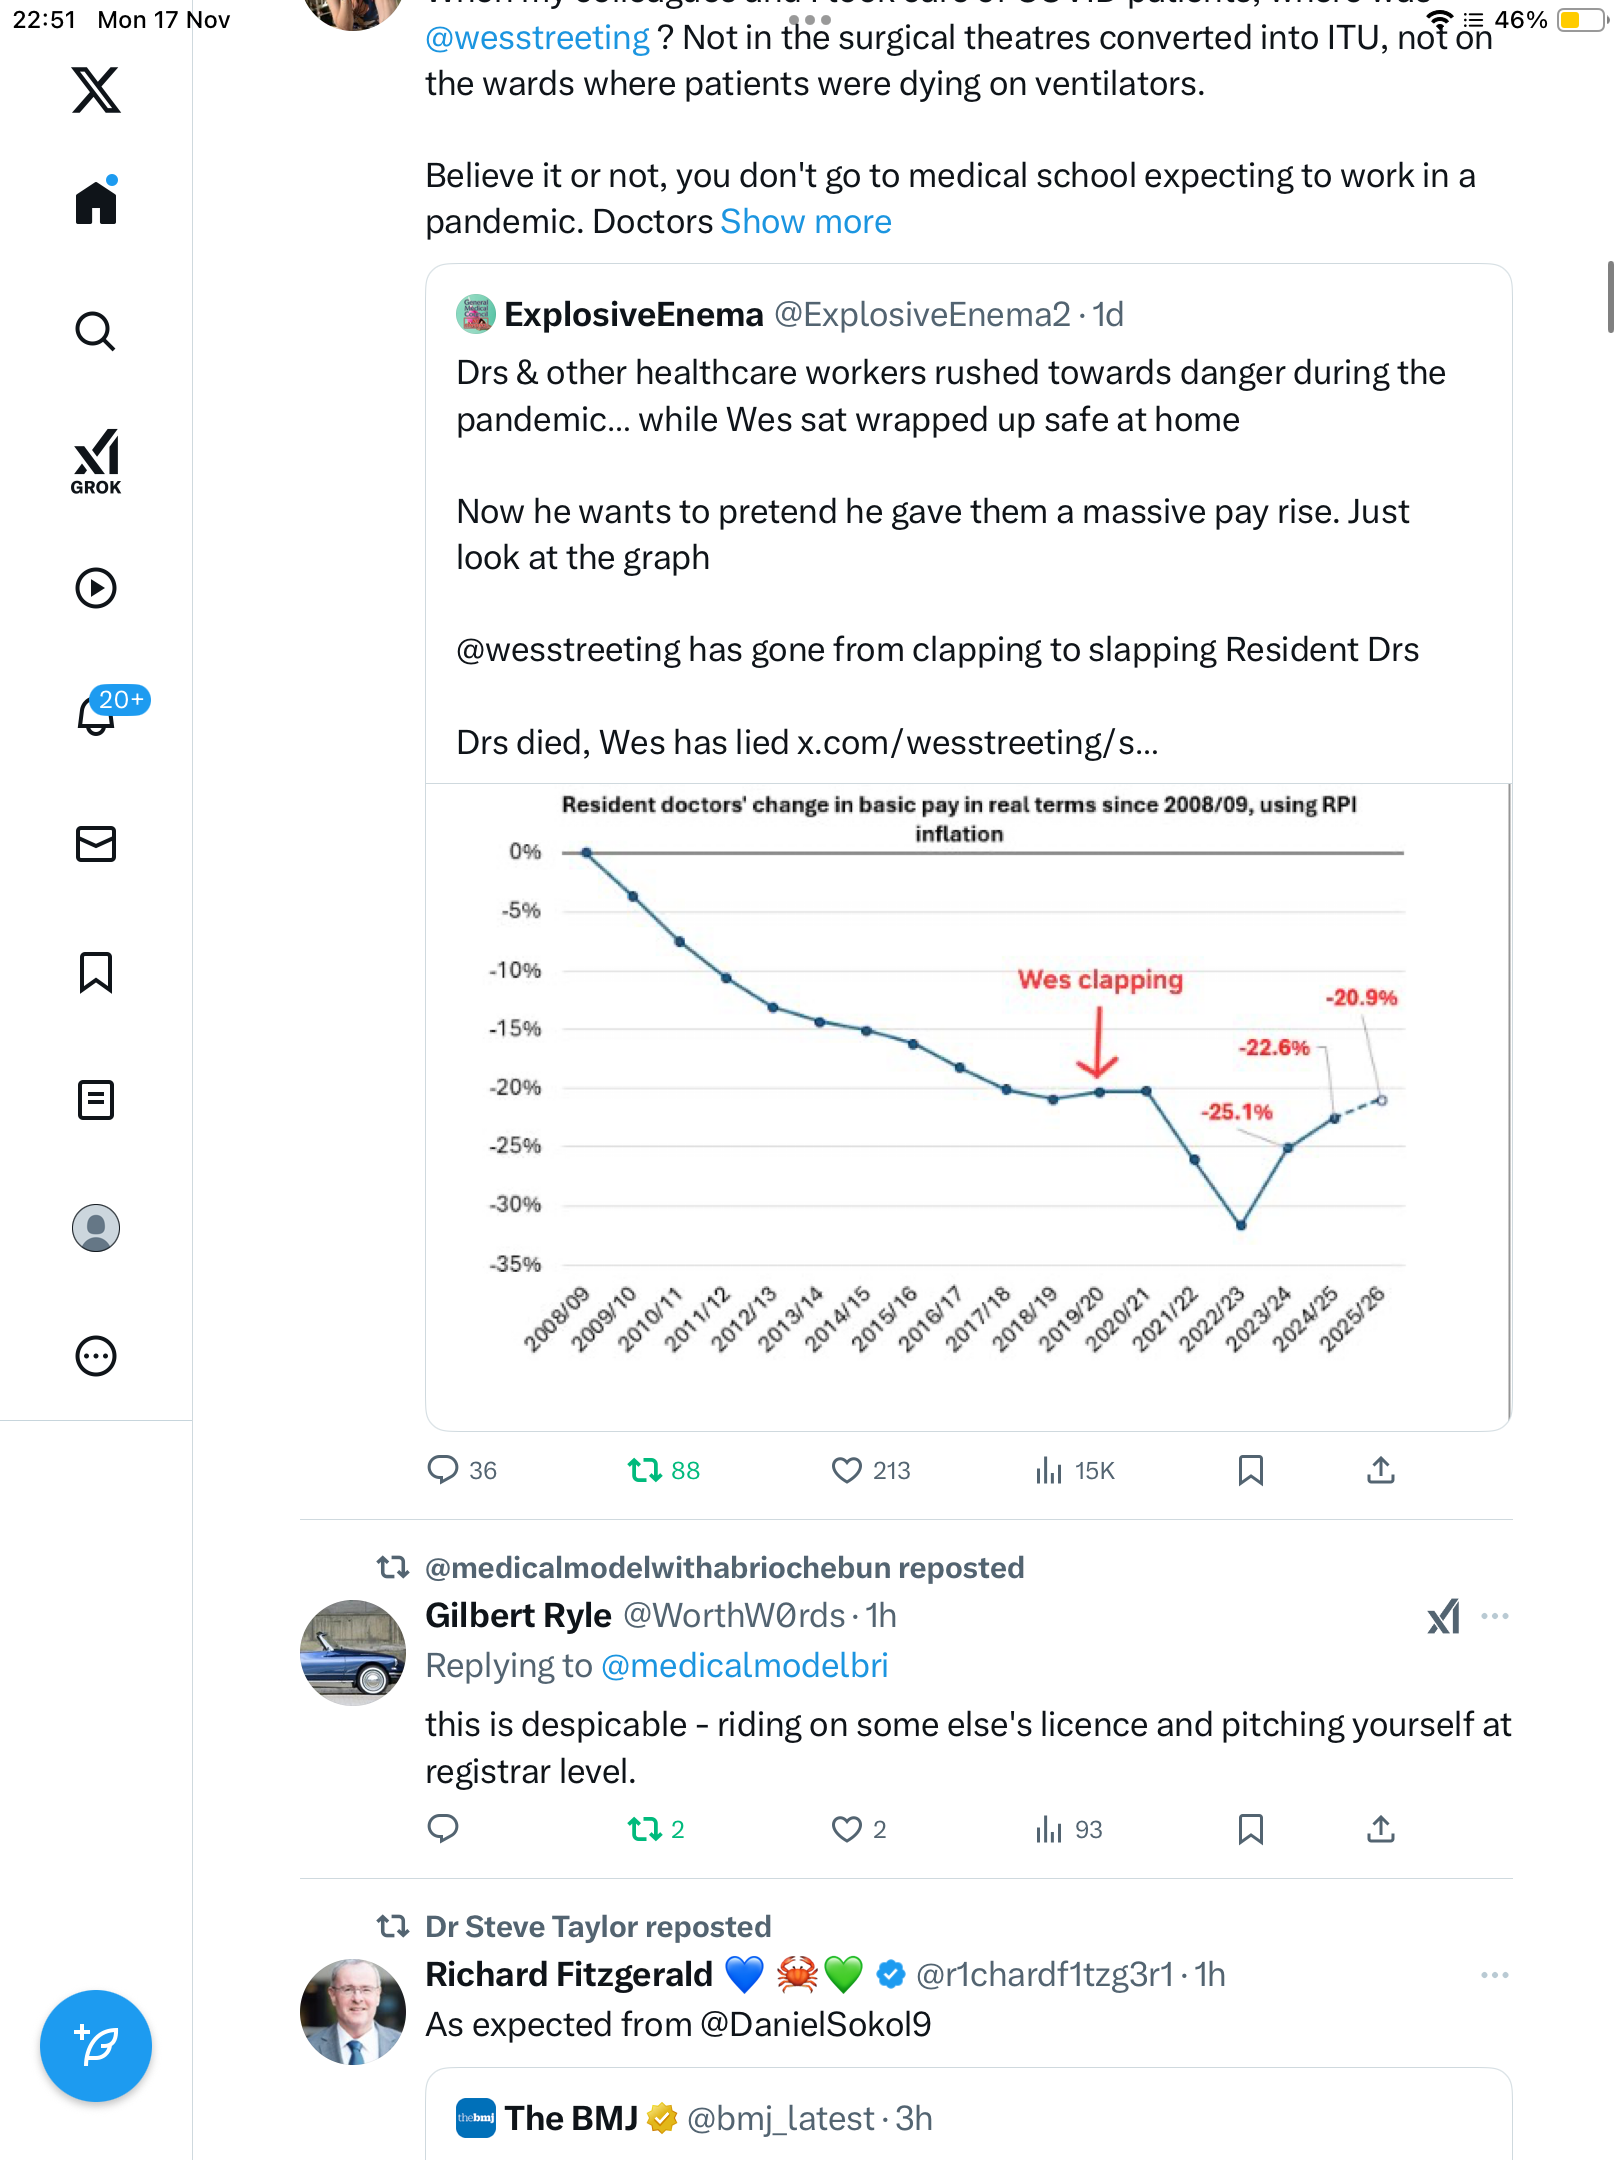Like the post with 213 likes
The height and width of the screenshot is (2160, 1620).
pyautogui.click(x=847, y=1470)
